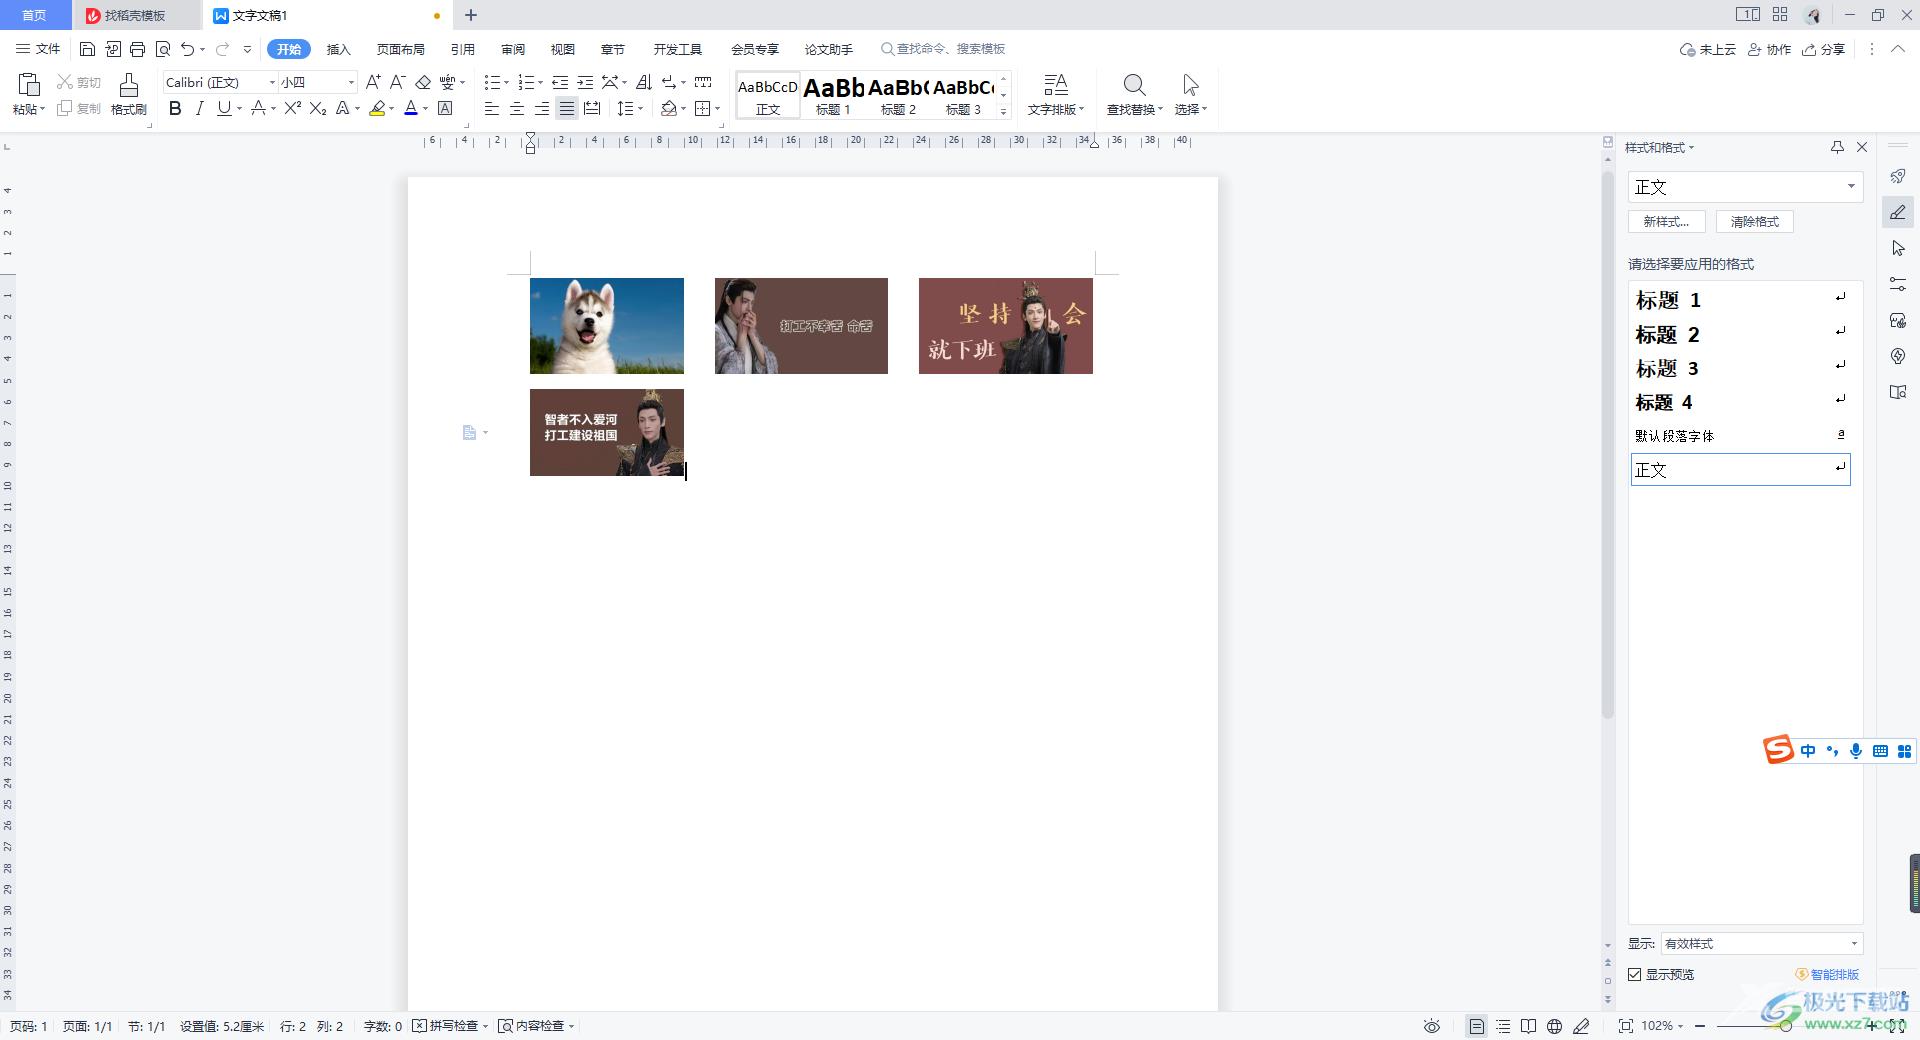Screen dimensions: 1920x1040
Task: Click the Paste clipboard icon
Action: [29, 85]
